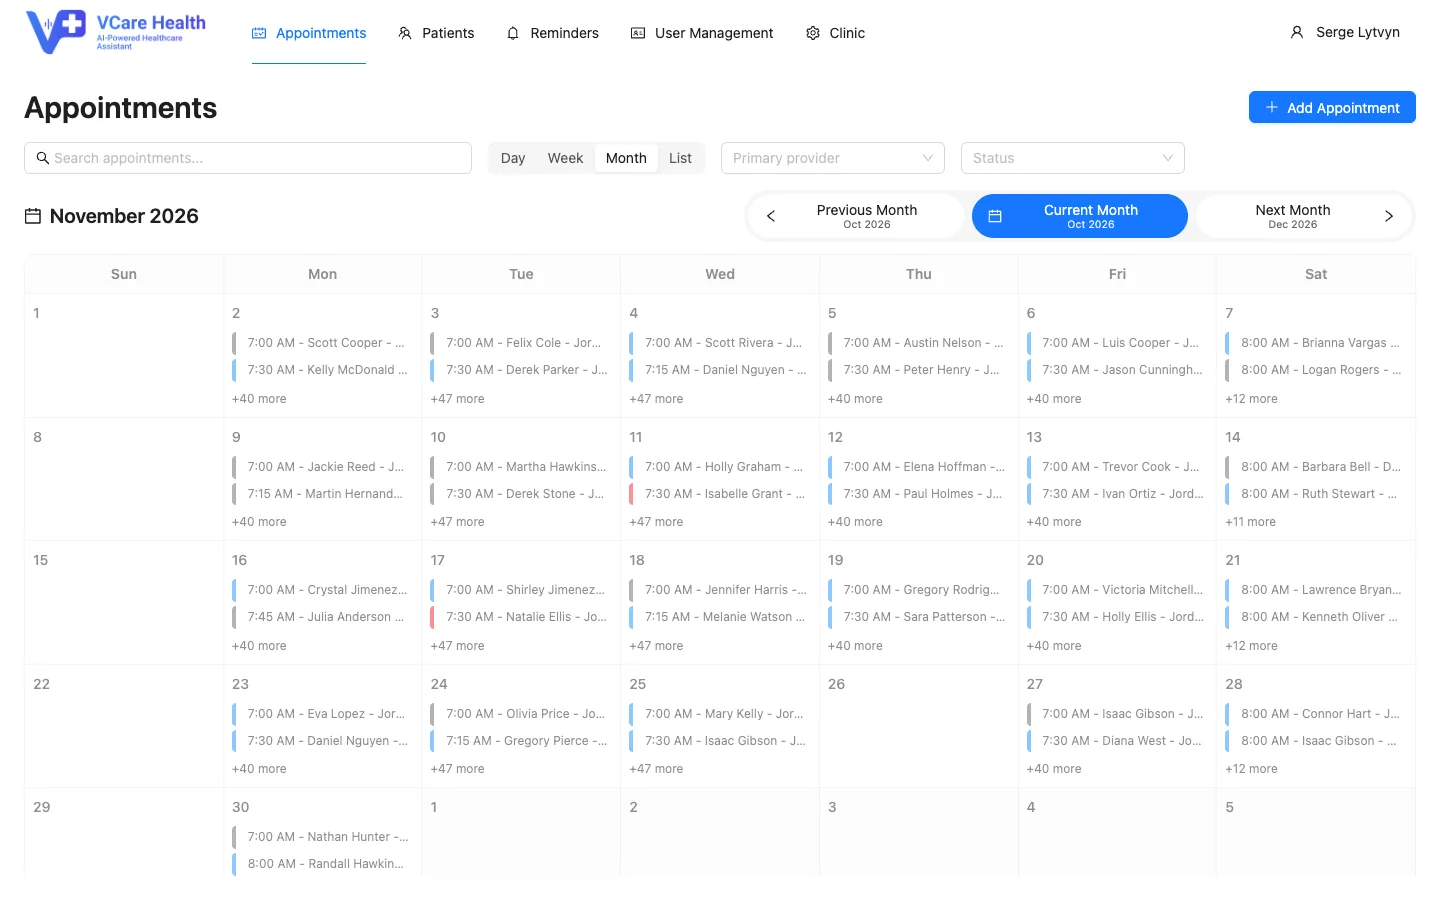
Task: Click the calendar icon beside Appointments tab
Action: point(259,33)
